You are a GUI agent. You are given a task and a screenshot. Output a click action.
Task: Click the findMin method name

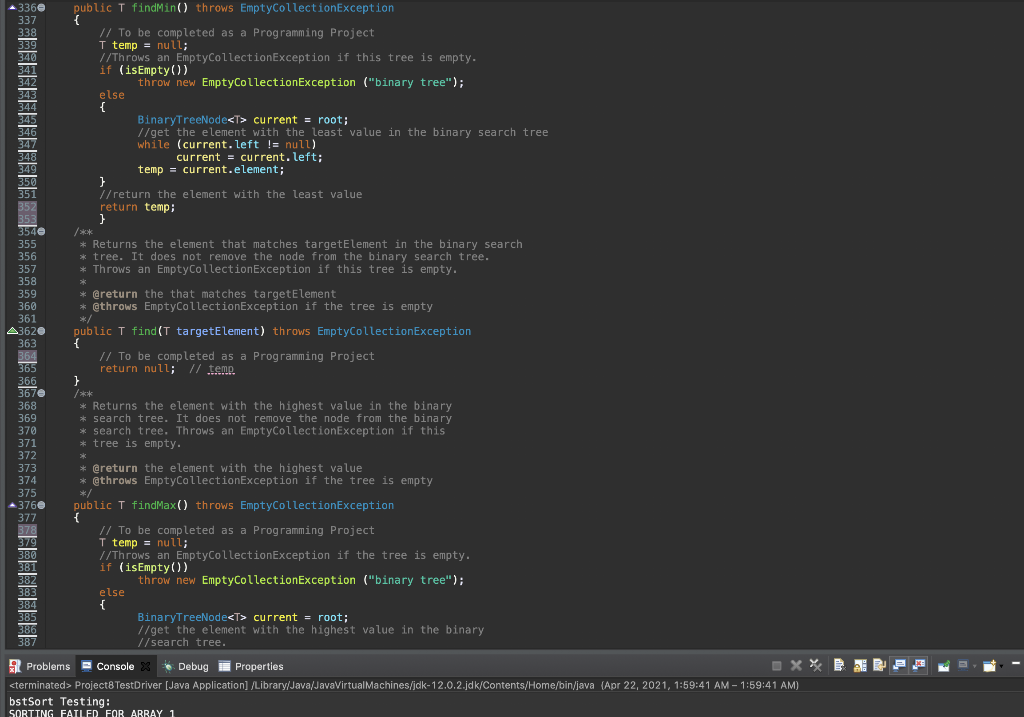[x=153, y=8]
